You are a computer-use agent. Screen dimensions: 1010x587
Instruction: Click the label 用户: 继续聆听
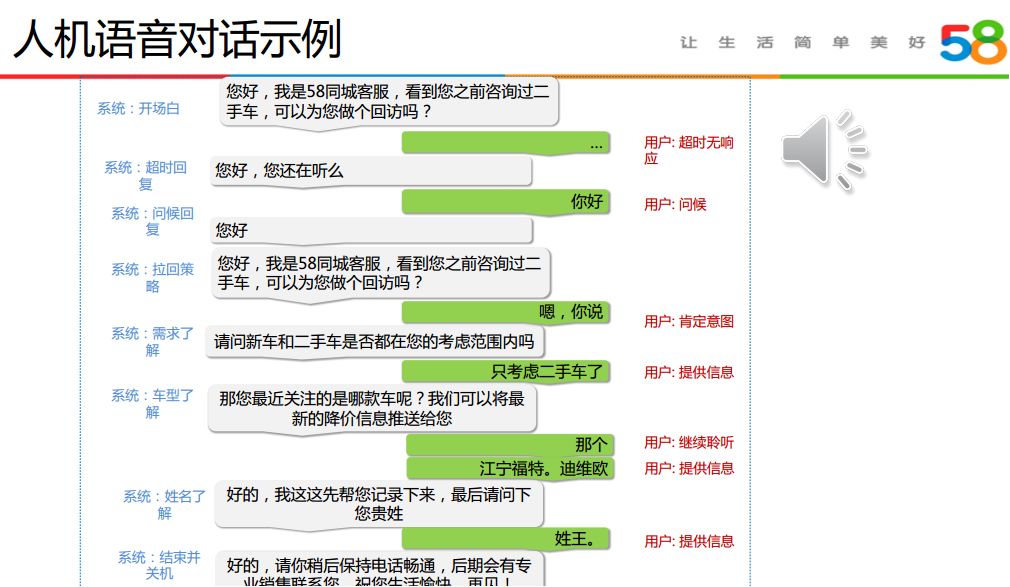pyautogui.click(x=689, y=442)
